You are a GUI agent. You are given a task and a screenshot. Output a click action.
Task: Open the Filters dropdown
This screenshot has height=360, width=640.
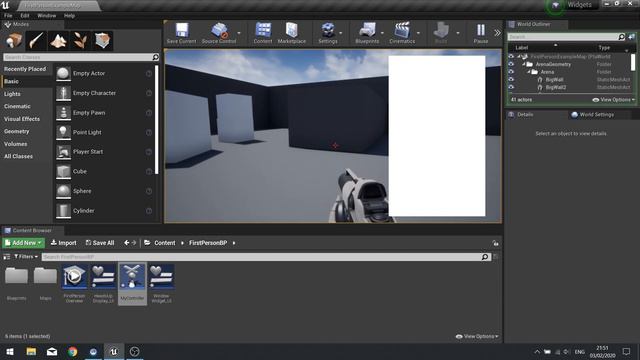(26, 257)
